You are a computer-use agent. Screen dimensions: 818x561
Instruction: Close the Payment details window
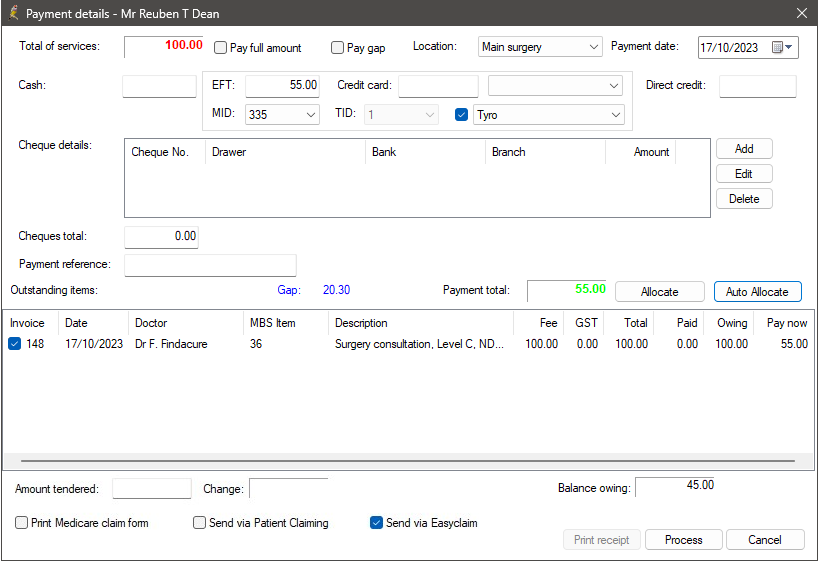802,13
